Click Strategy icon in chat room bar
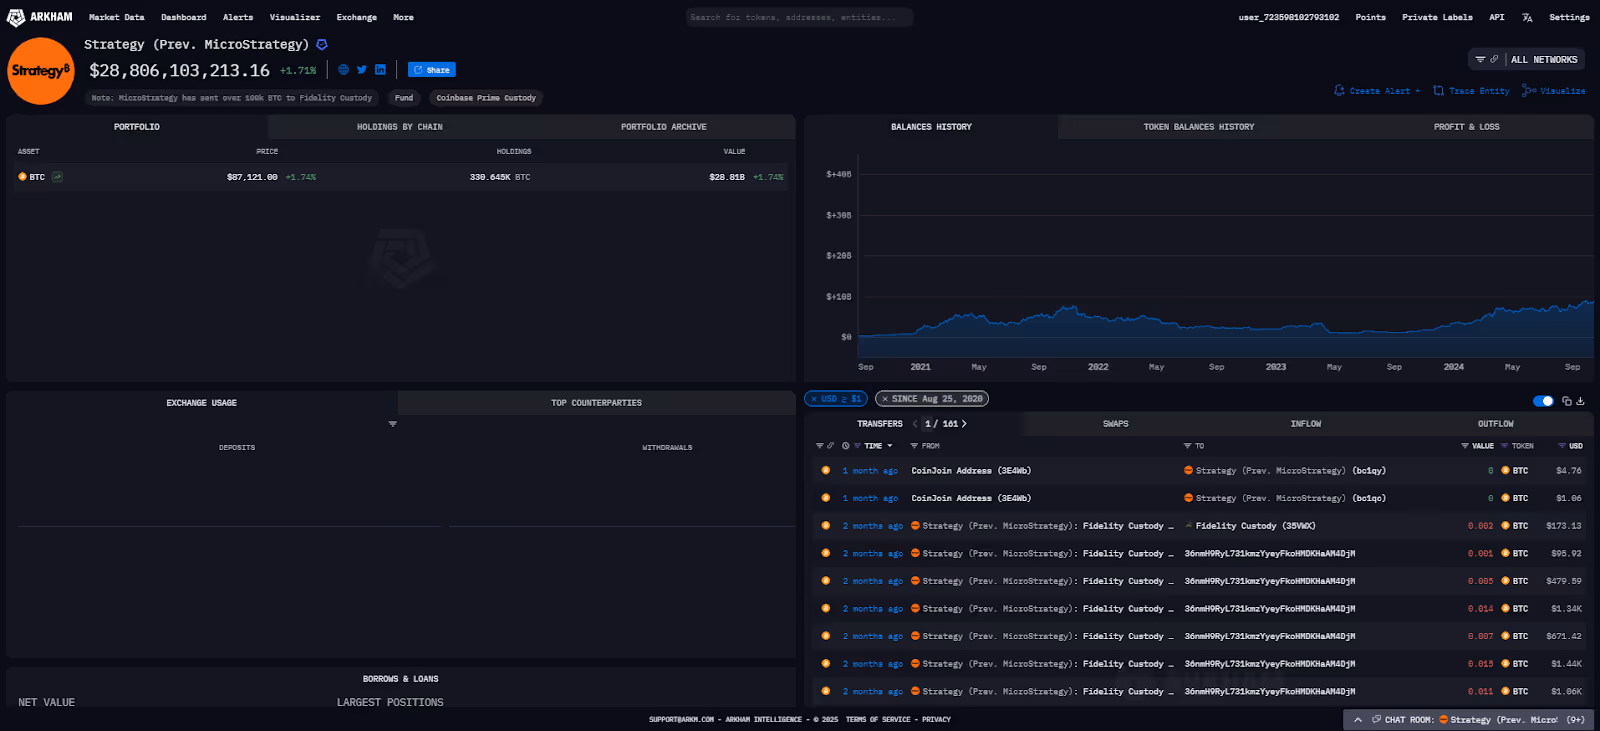This screenshot has height=731, width=1600. (x=1444, y=720)
